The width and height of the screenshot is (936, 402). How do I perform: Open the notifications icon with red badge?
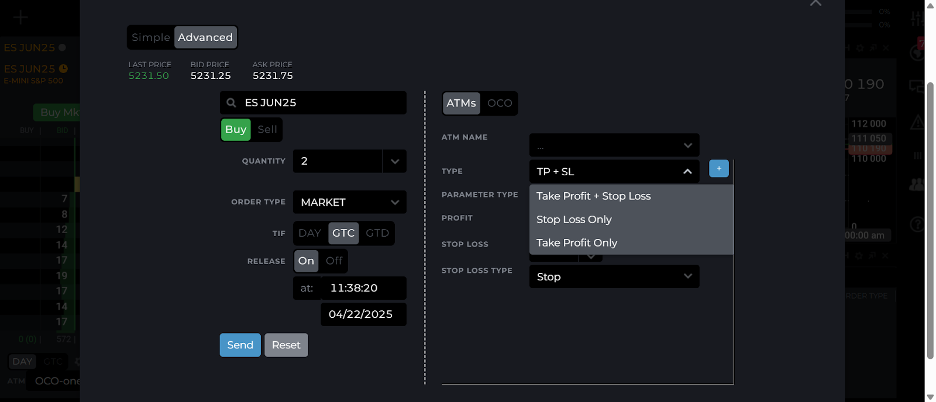pyautogui.click(x=916, y=52)
